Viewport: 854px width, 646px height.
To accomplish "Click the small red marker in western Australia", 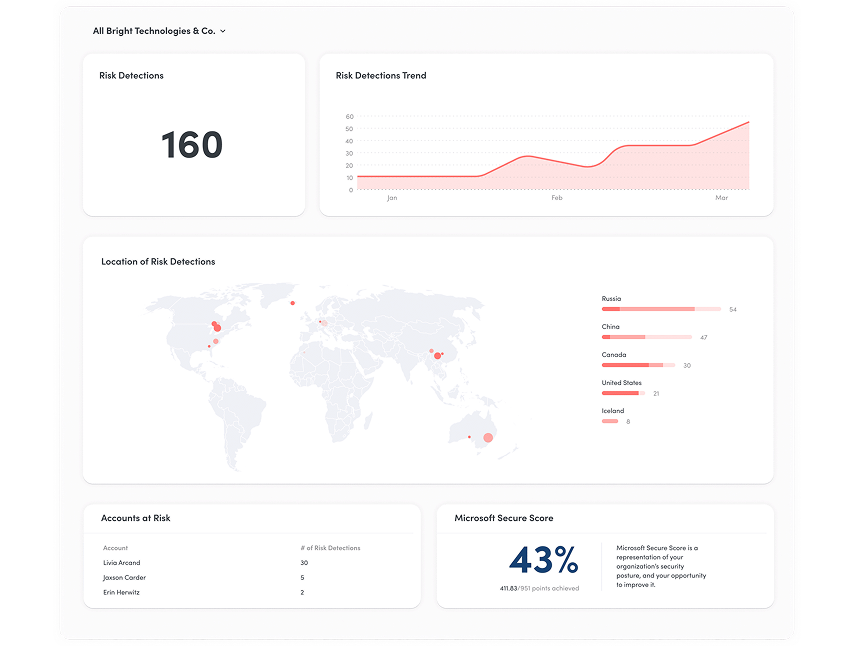I will [469, 437].
